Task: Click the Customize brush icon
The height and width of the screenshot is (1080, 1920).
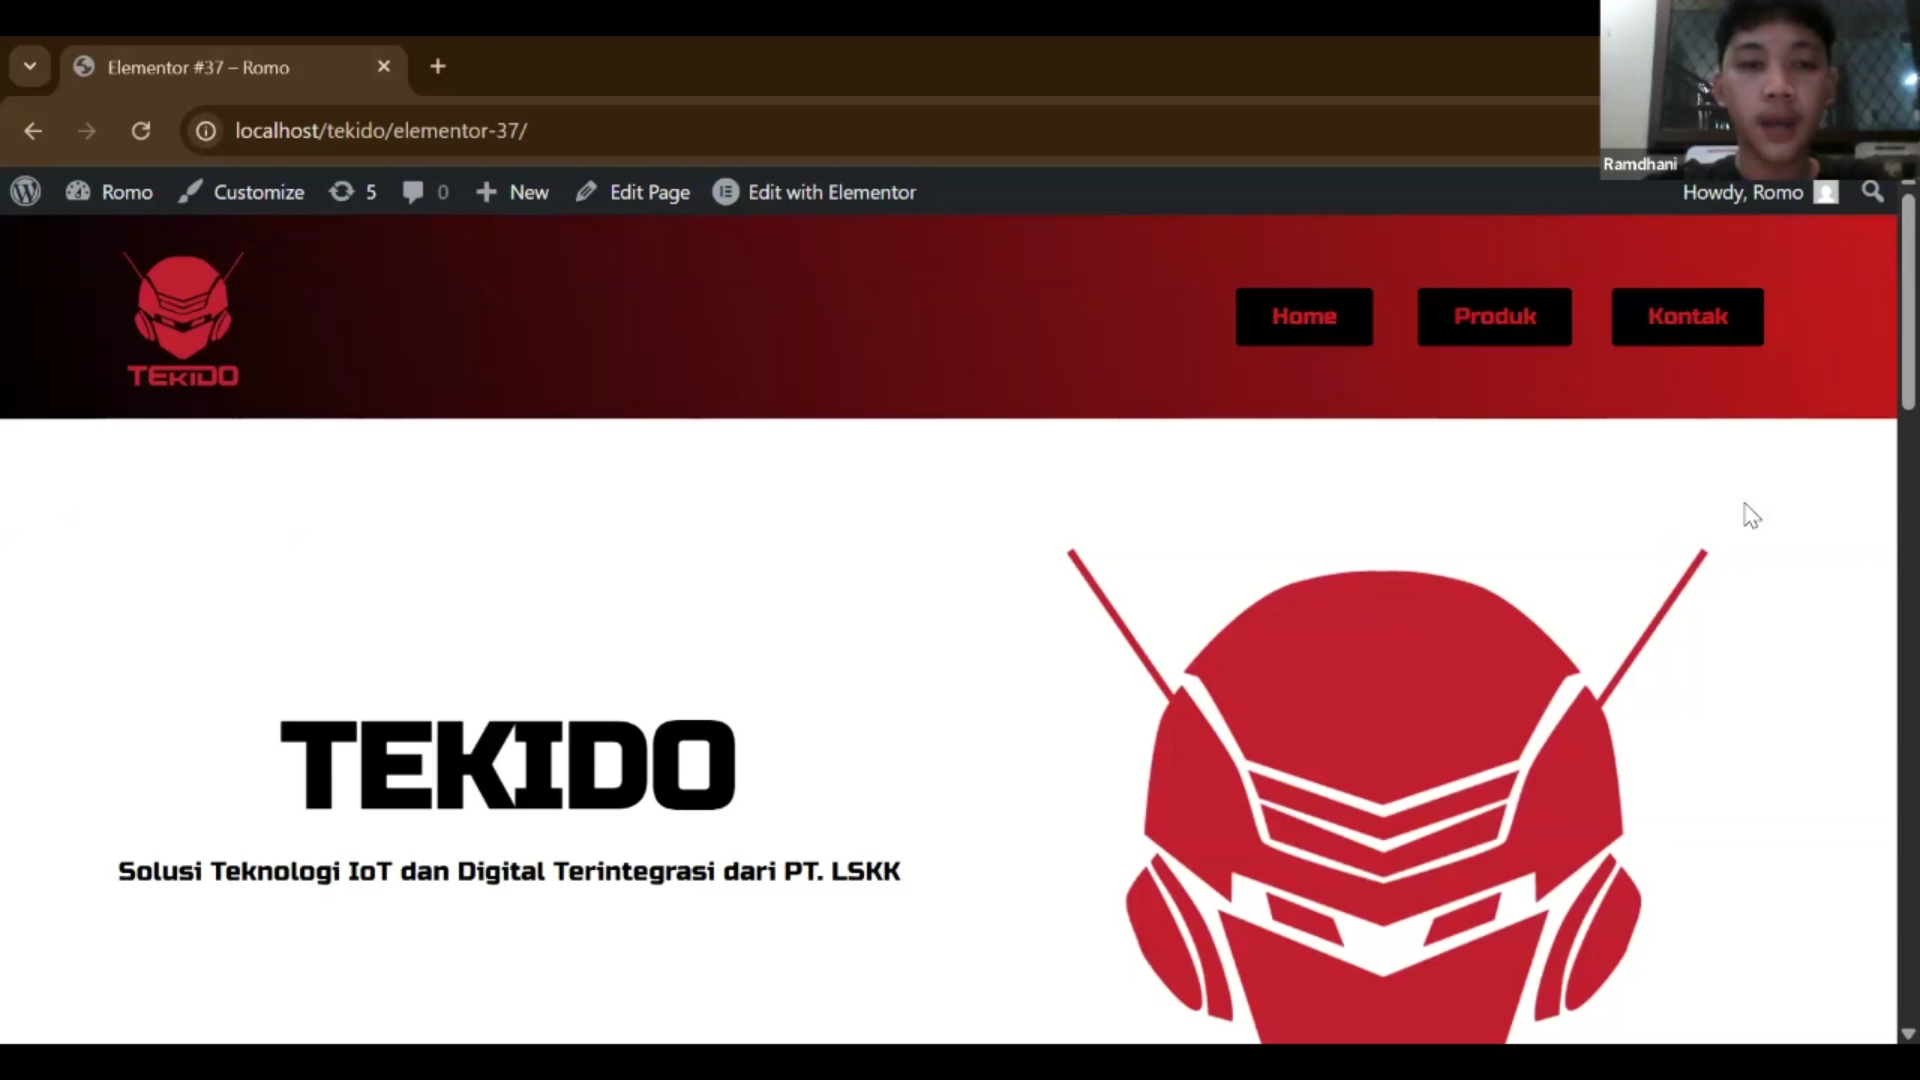Action: (x=190, y=192)
